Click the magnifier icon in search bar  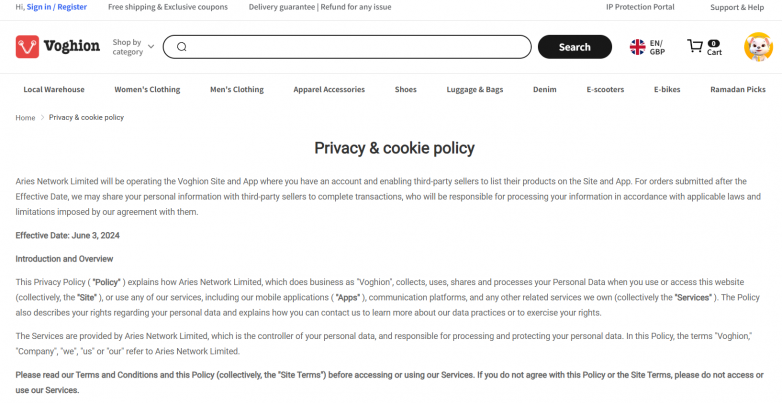(x=182, y=47)
